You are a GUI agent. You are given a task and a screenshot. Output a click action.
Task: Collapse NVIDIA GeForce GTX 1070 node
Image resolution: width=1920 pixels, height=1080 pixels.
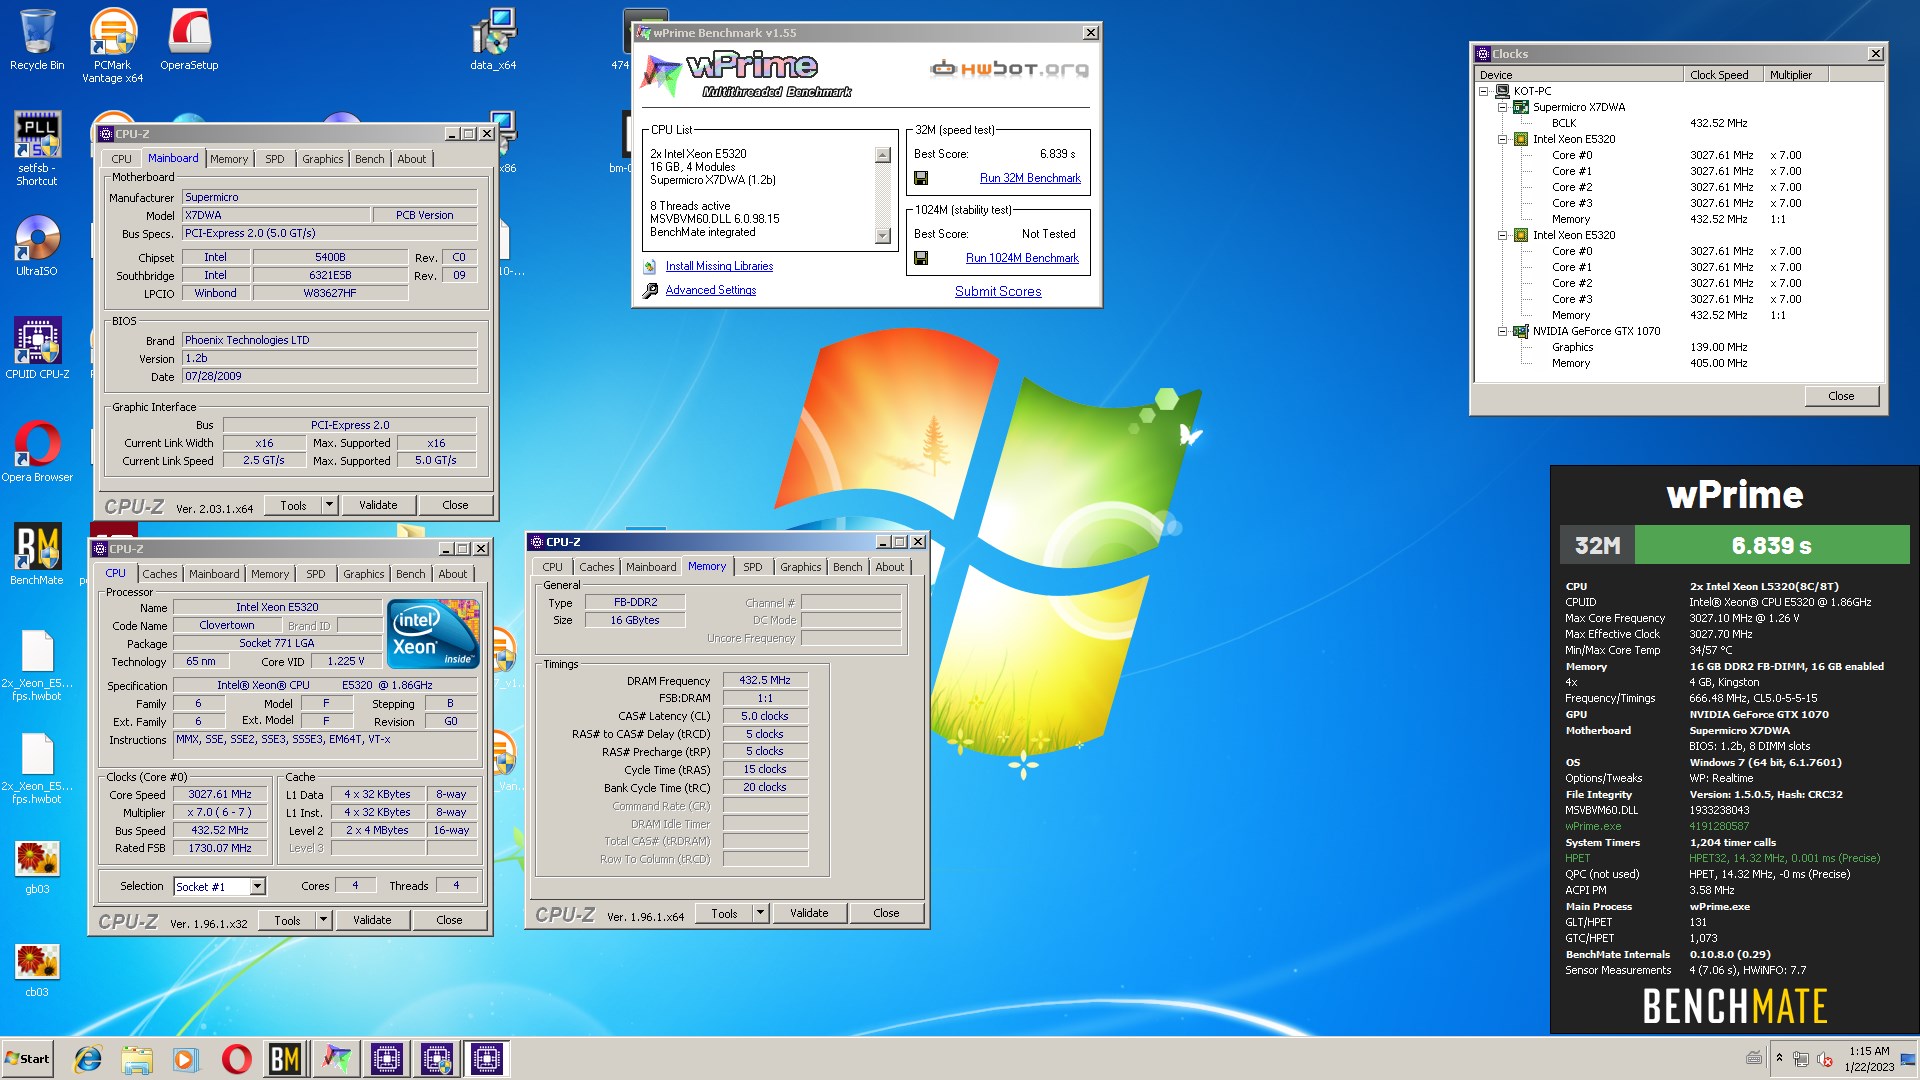point(1502,331)
